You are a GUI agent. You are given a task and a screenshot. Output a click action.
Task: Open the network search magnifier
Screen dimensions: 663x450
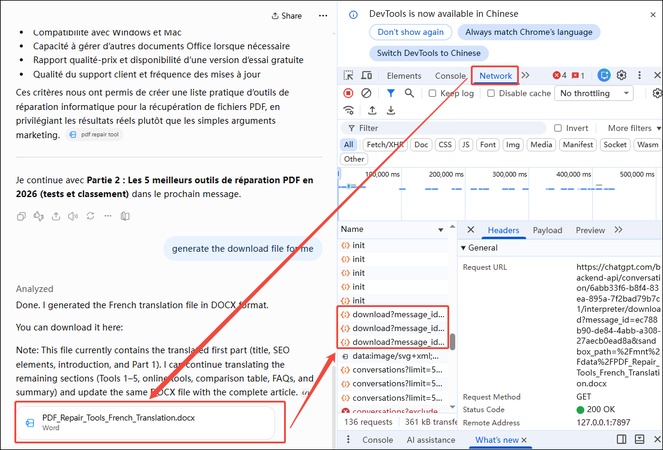pyautogui.click(x=409, y=93)
